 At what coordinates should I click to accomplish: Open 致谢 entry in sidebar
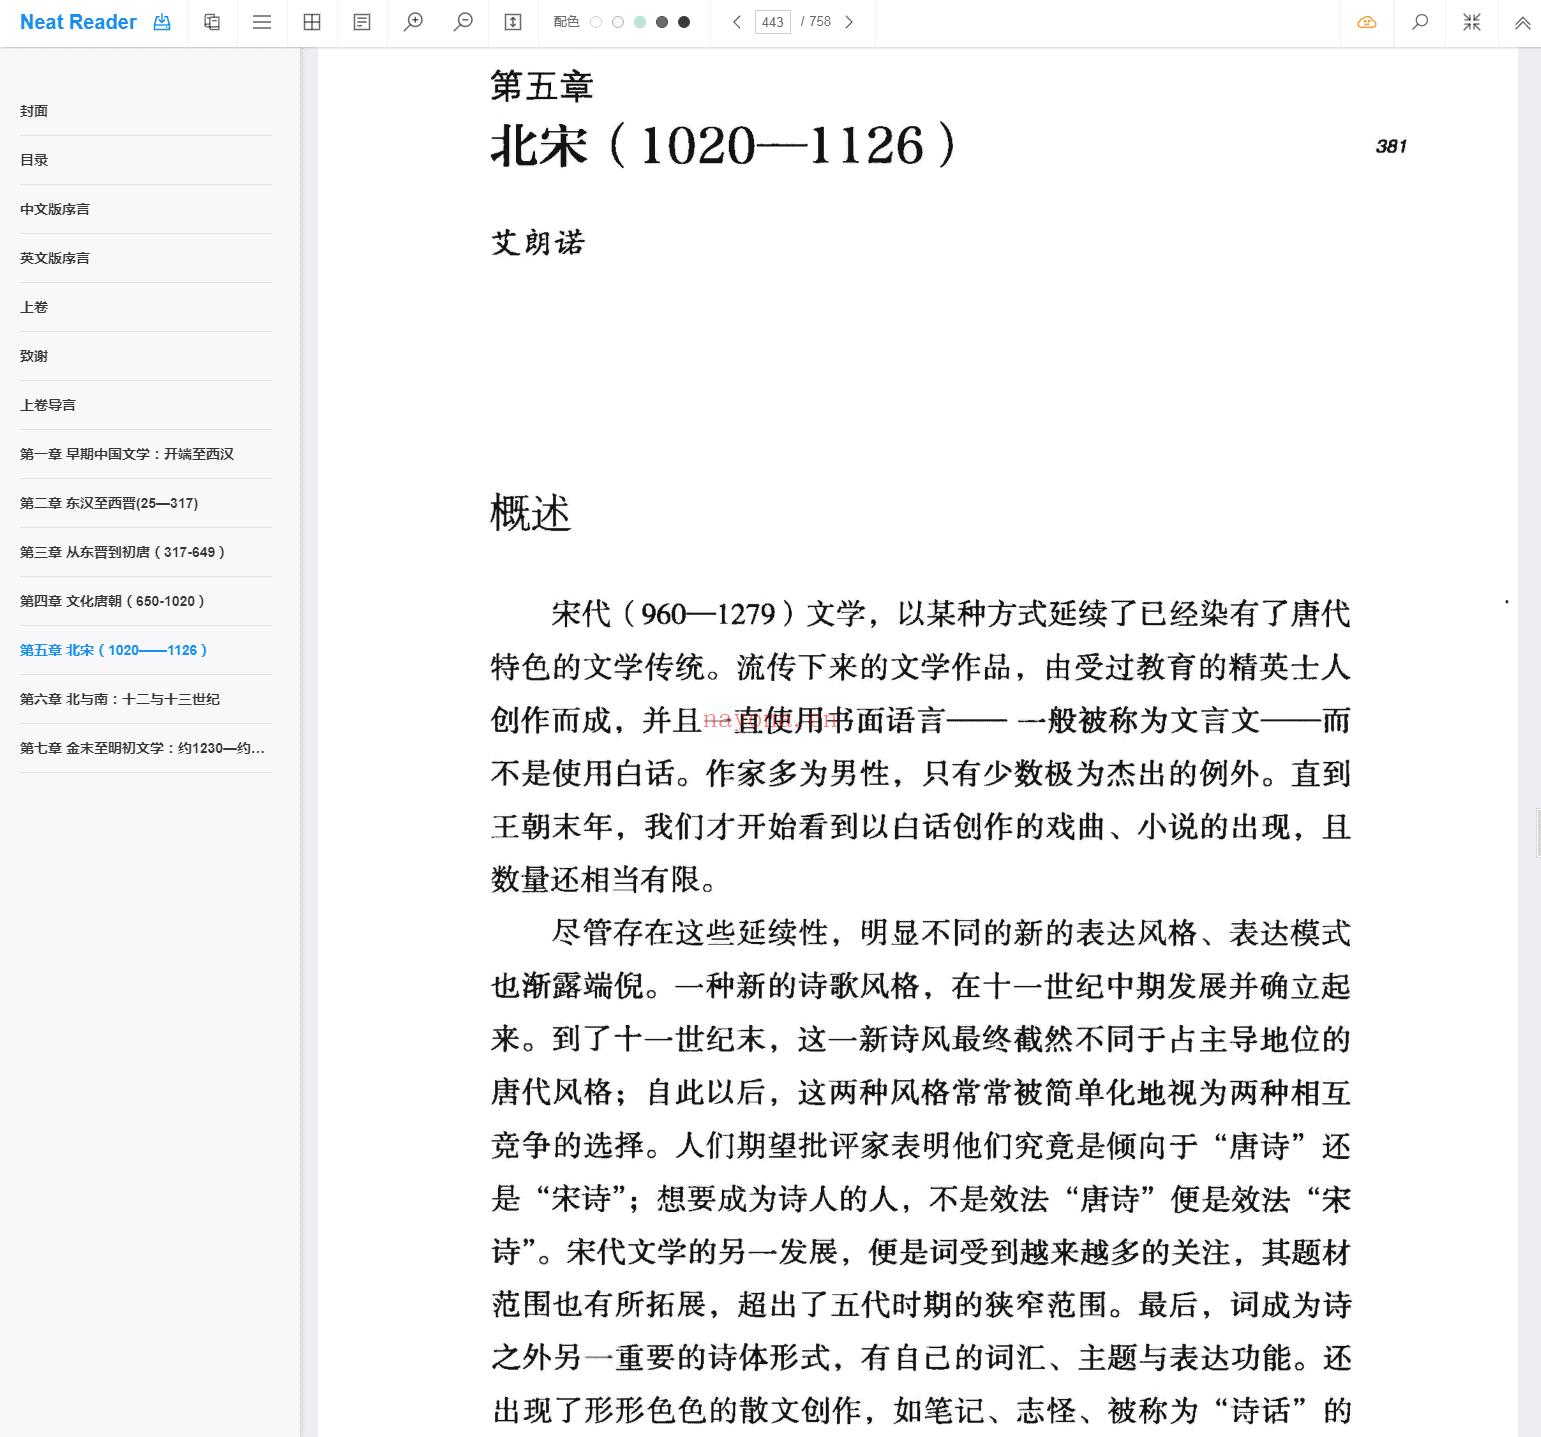[x=146, y=356]
